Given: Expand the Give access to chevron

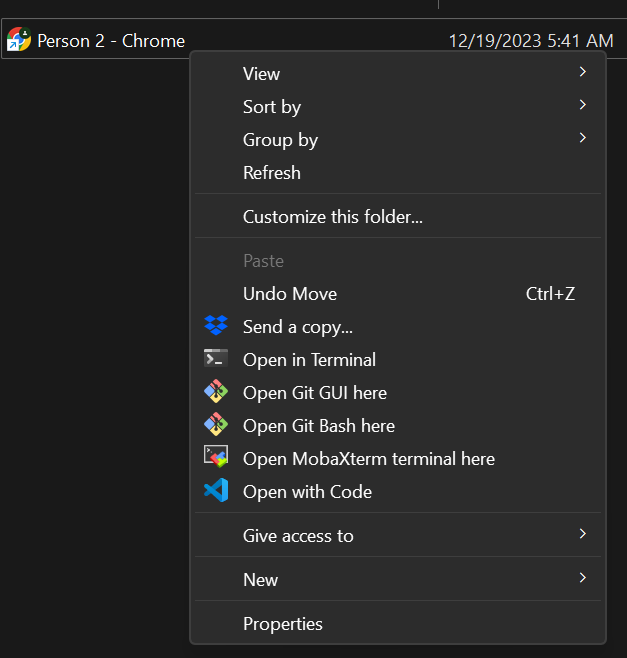Looking at the screenshot, I should coord(582,534).
